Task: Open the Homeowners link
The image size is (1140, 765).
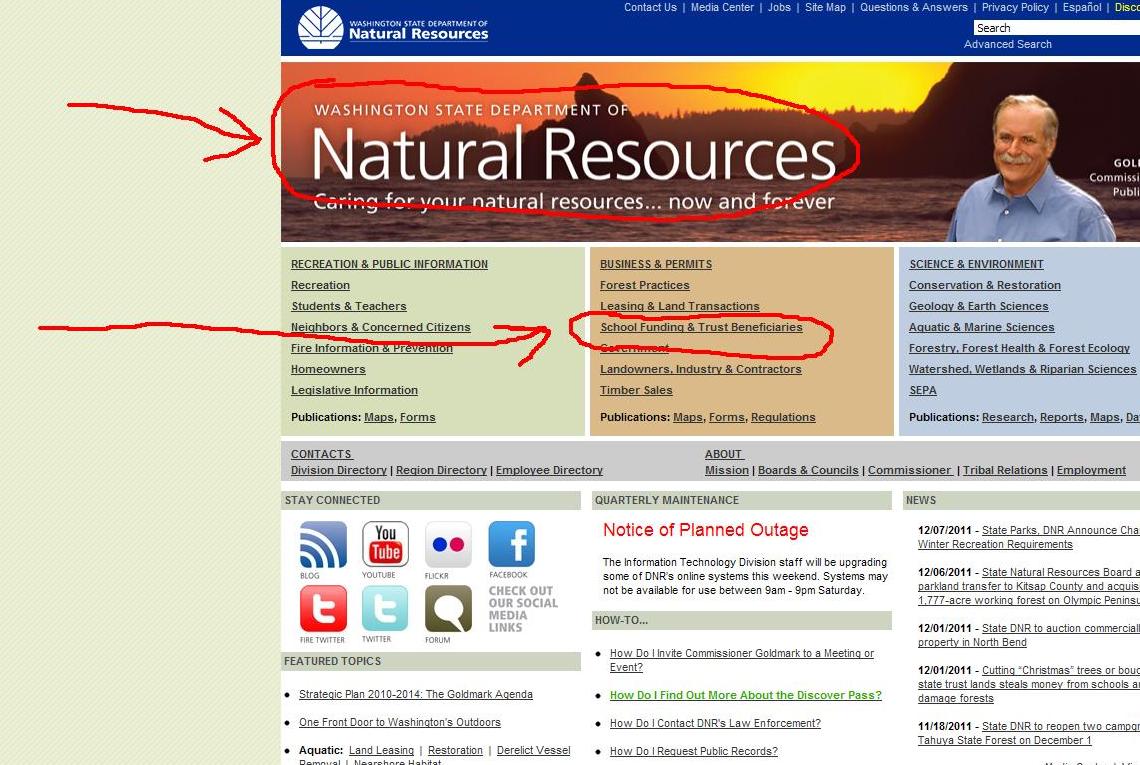Action: click(x=328, y=369)
